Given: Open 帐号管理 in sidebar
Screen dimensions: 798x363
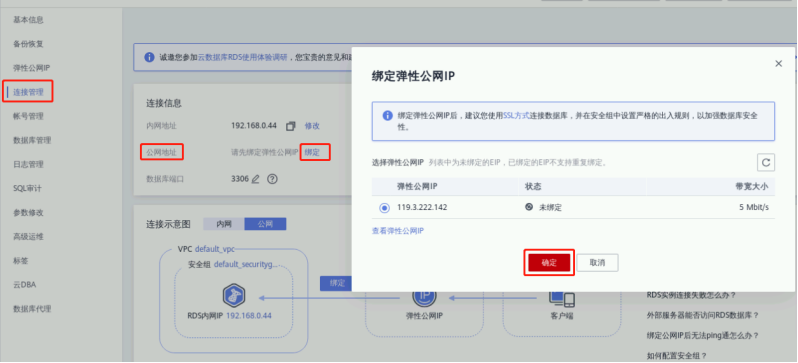Looking at the screenshot, I should click(x=28, y=116).
